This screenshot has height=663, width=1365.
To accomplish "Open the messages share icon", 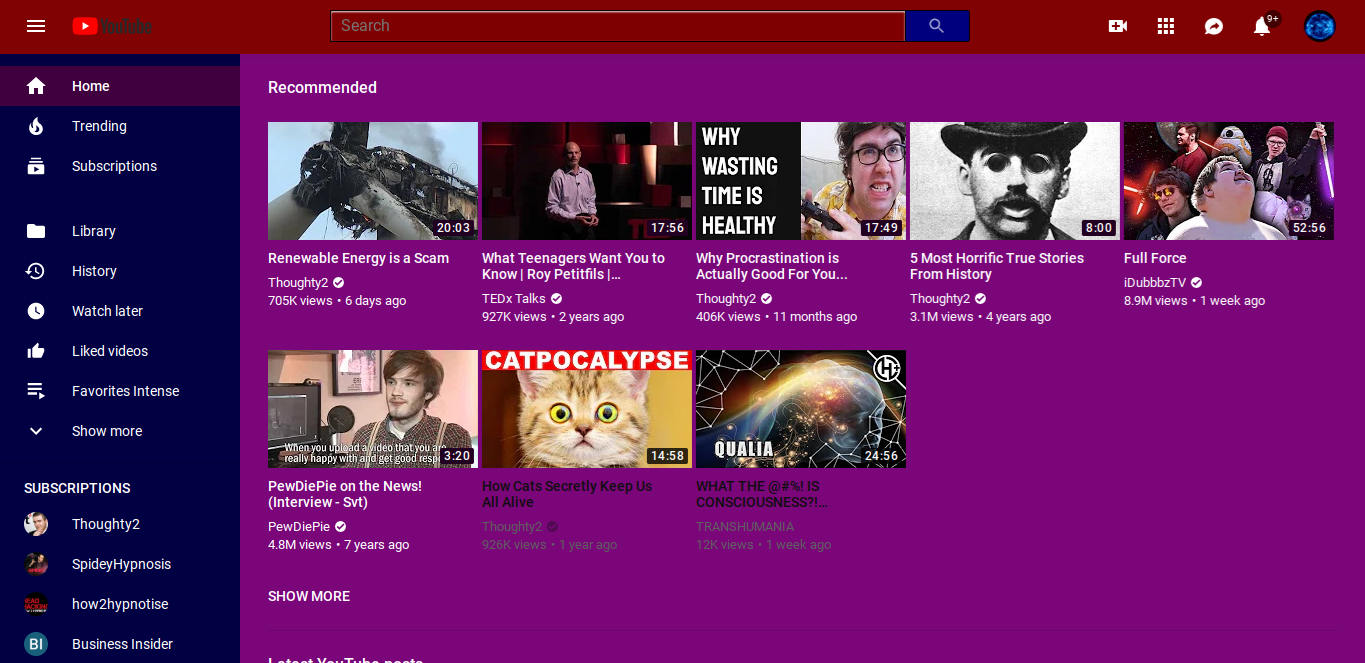I will (x=1214, y=26).
